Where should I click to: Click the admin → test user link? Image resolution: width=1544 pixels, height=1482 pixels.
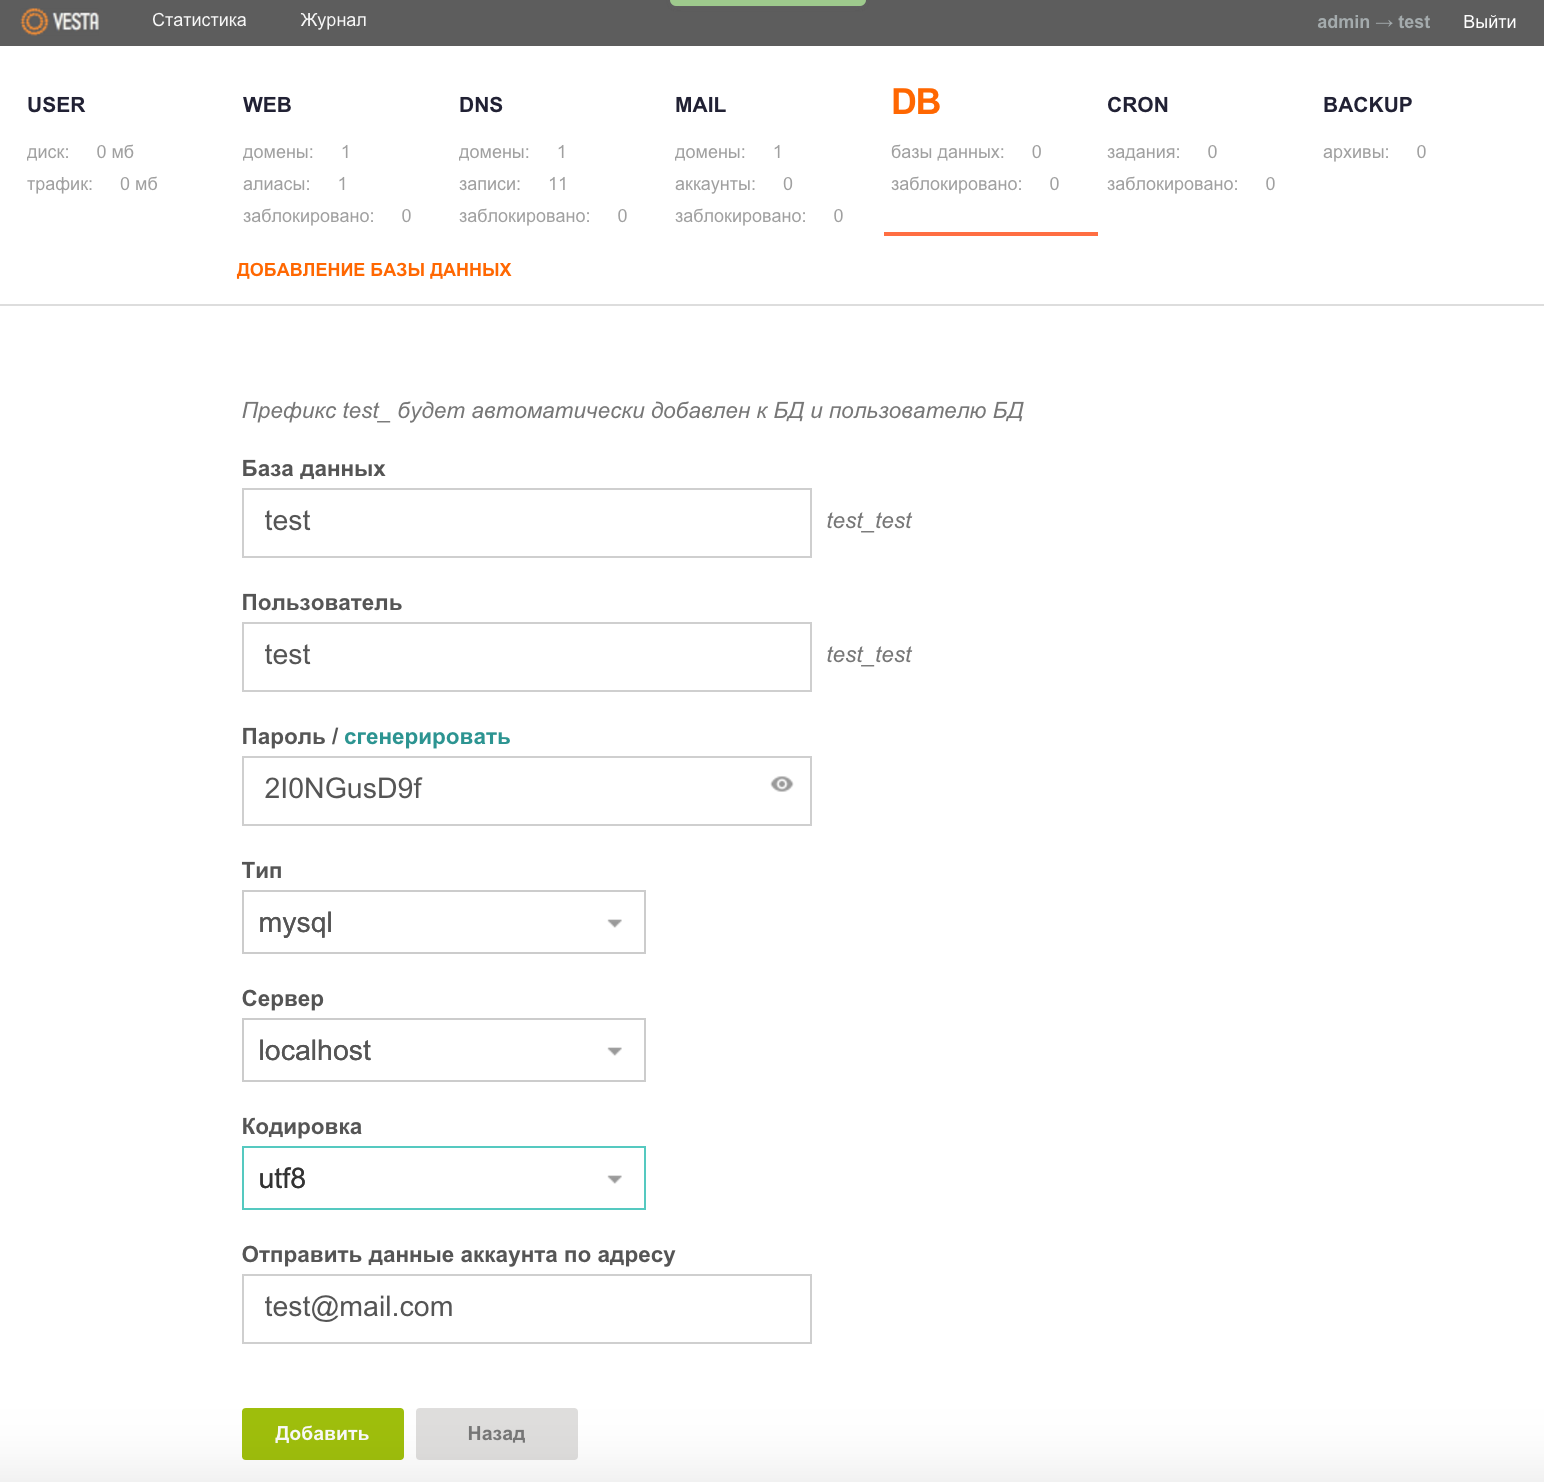pos(1373,22)
